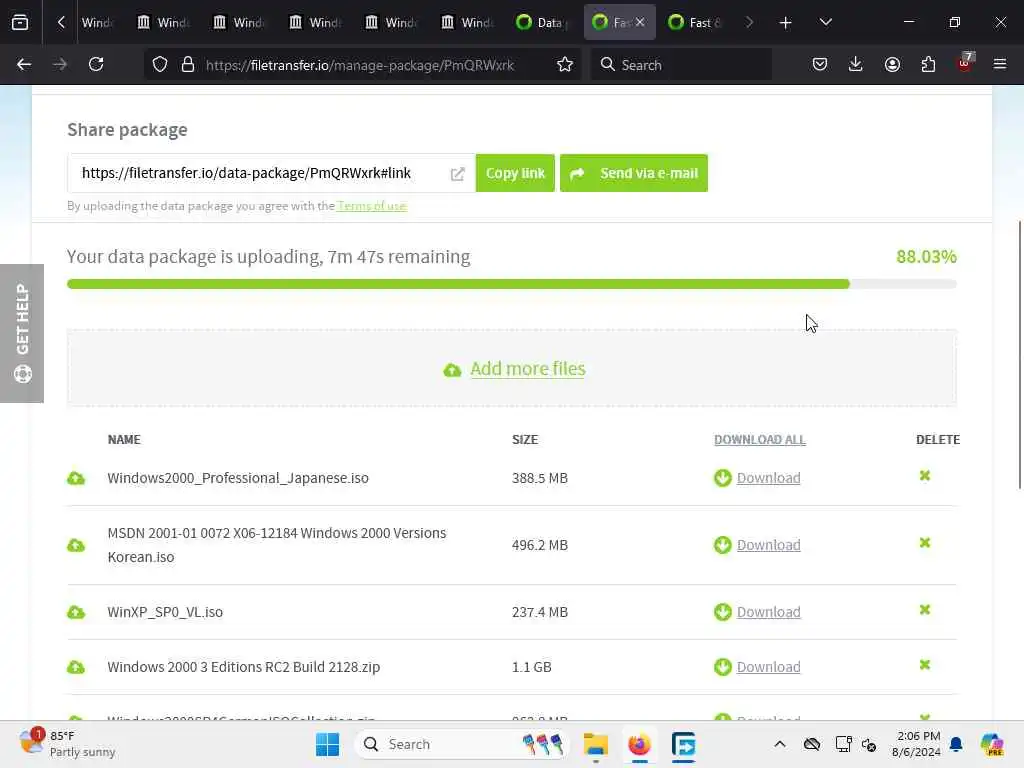Viewport: 1024px width, 768px height.
Task: Open clock and date 2:06 PM
Action: pos(916,744)
